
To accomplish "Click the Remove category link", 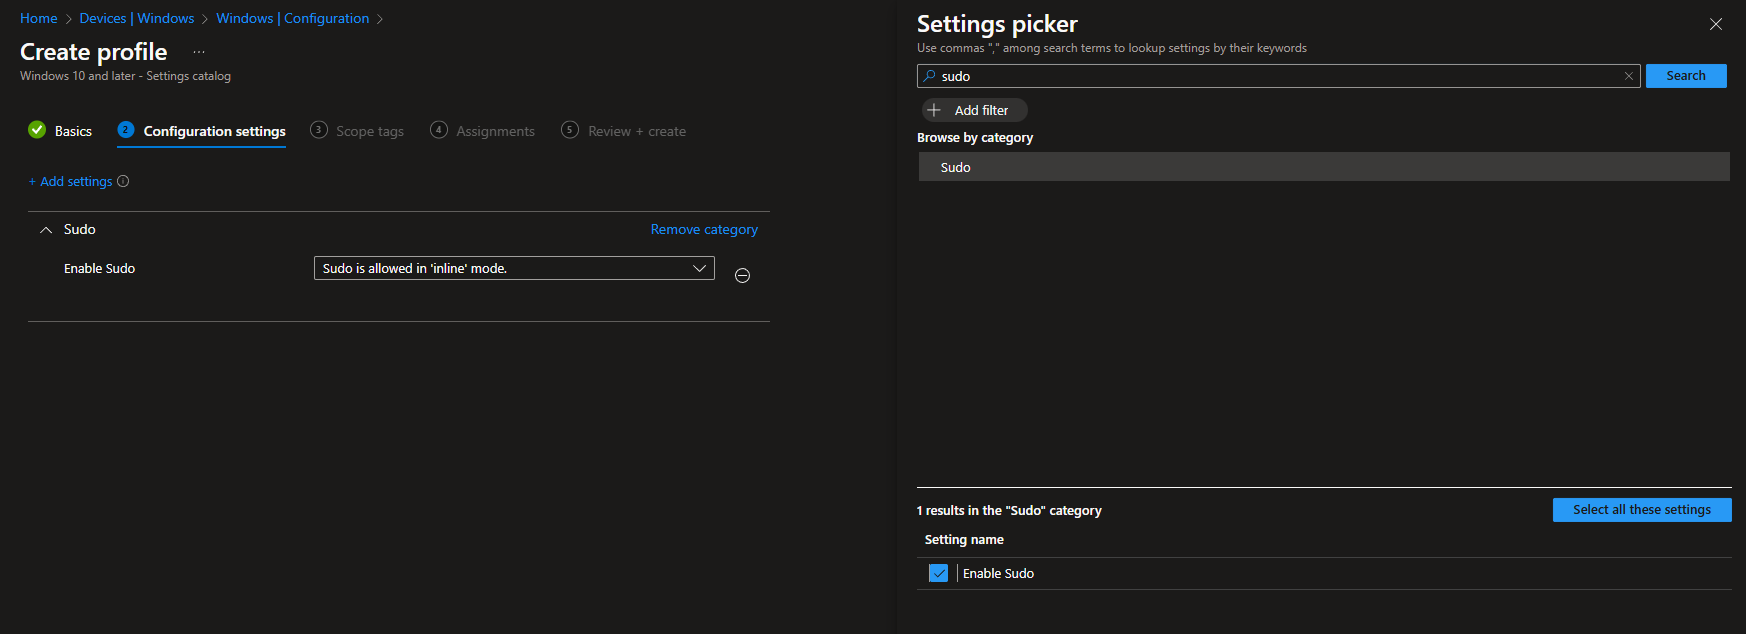I will click(704, 229).
